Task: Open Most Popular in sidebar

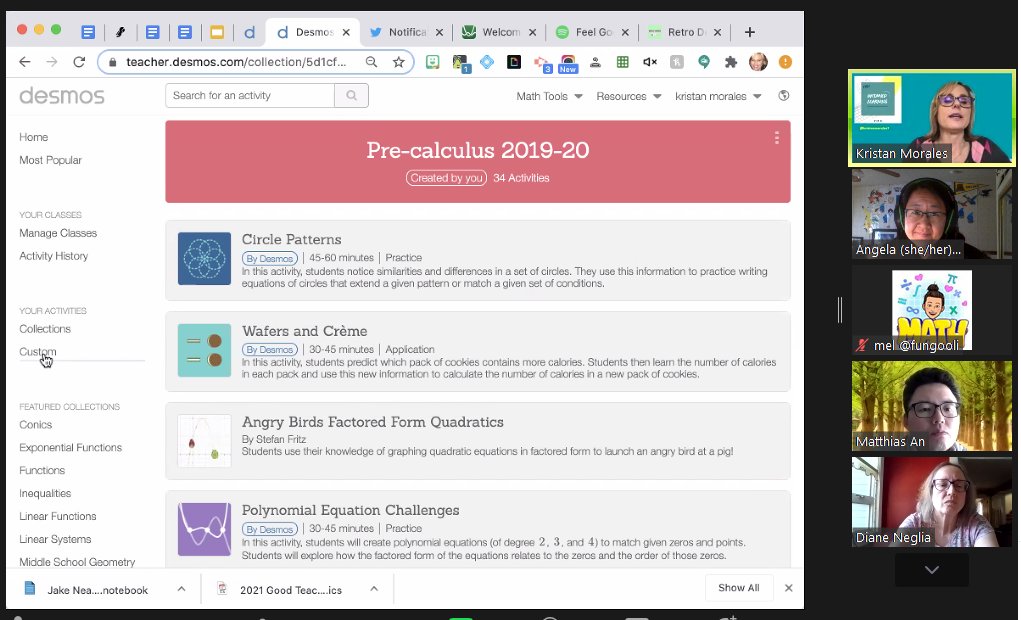Action: pos(50,160)
